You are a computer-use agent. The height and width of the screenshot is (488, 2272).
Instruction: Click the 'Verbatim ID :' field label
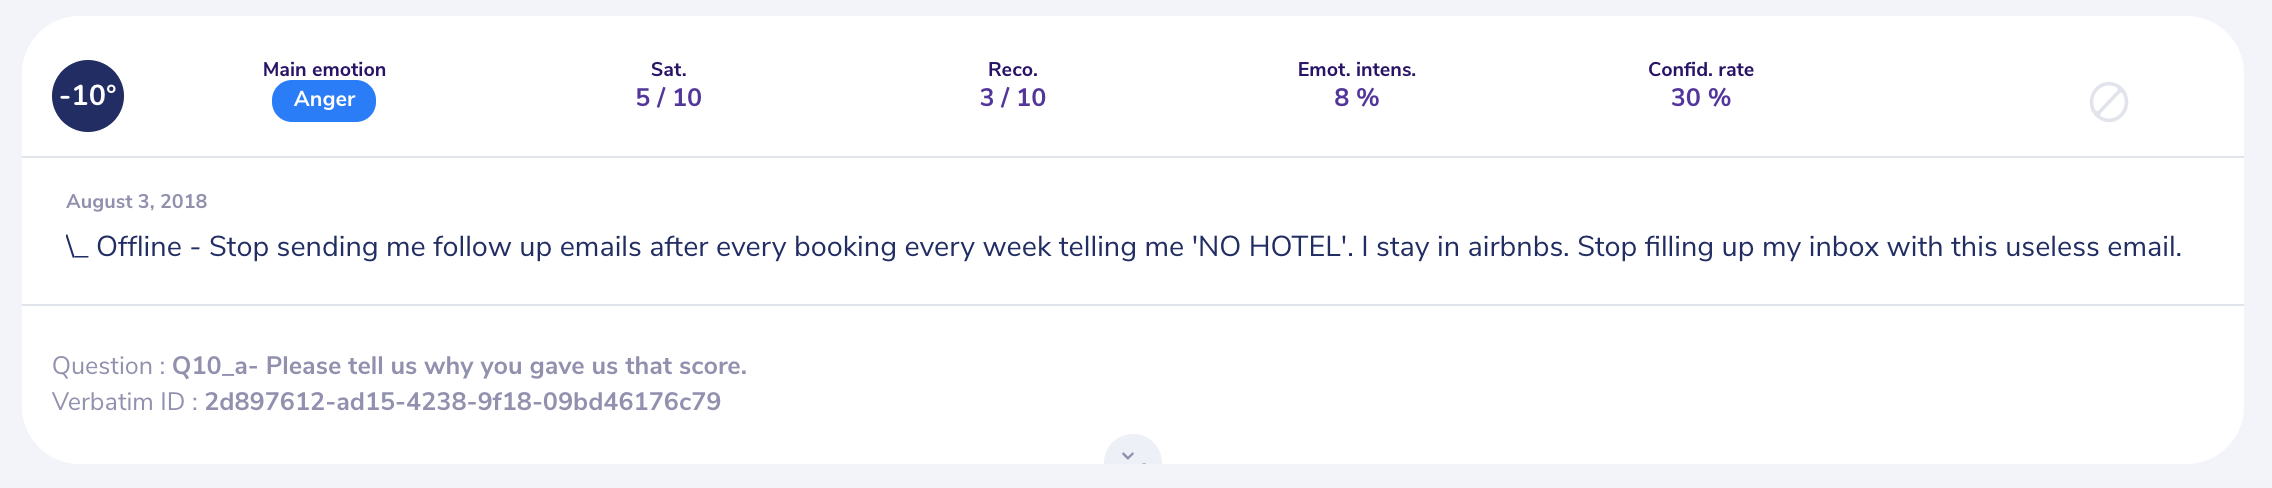coord(125,402)
